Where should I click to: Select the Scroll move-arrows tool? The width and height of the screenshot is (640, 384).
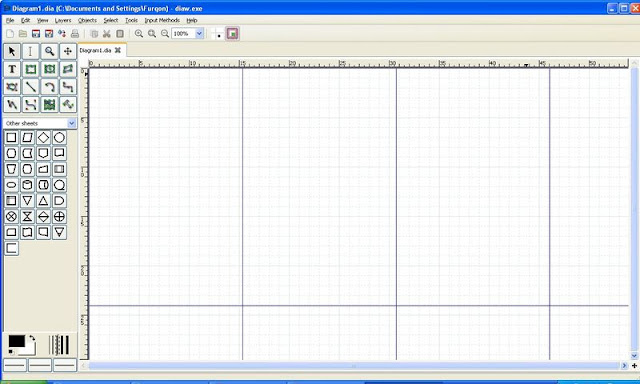click(x=68, y=51)
